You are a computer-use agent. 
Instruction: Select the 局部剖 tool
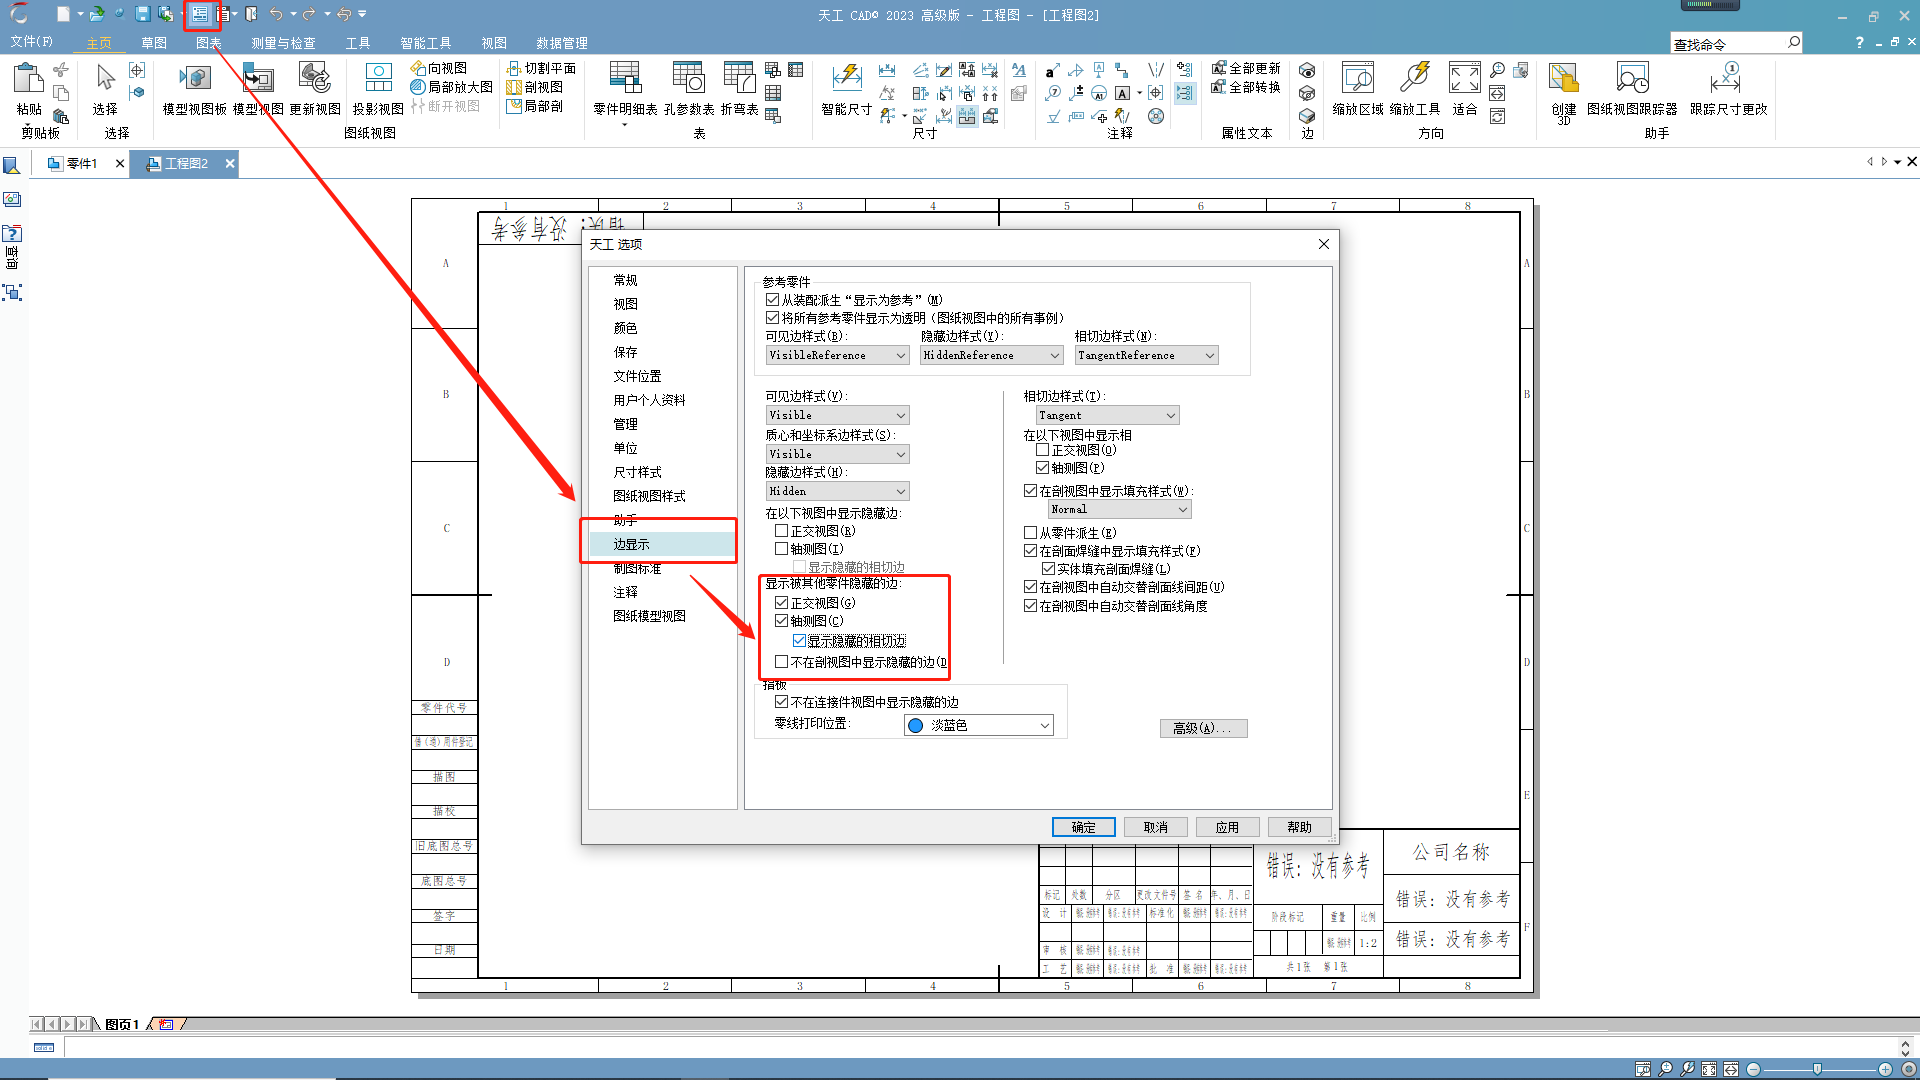coord(535,106)
